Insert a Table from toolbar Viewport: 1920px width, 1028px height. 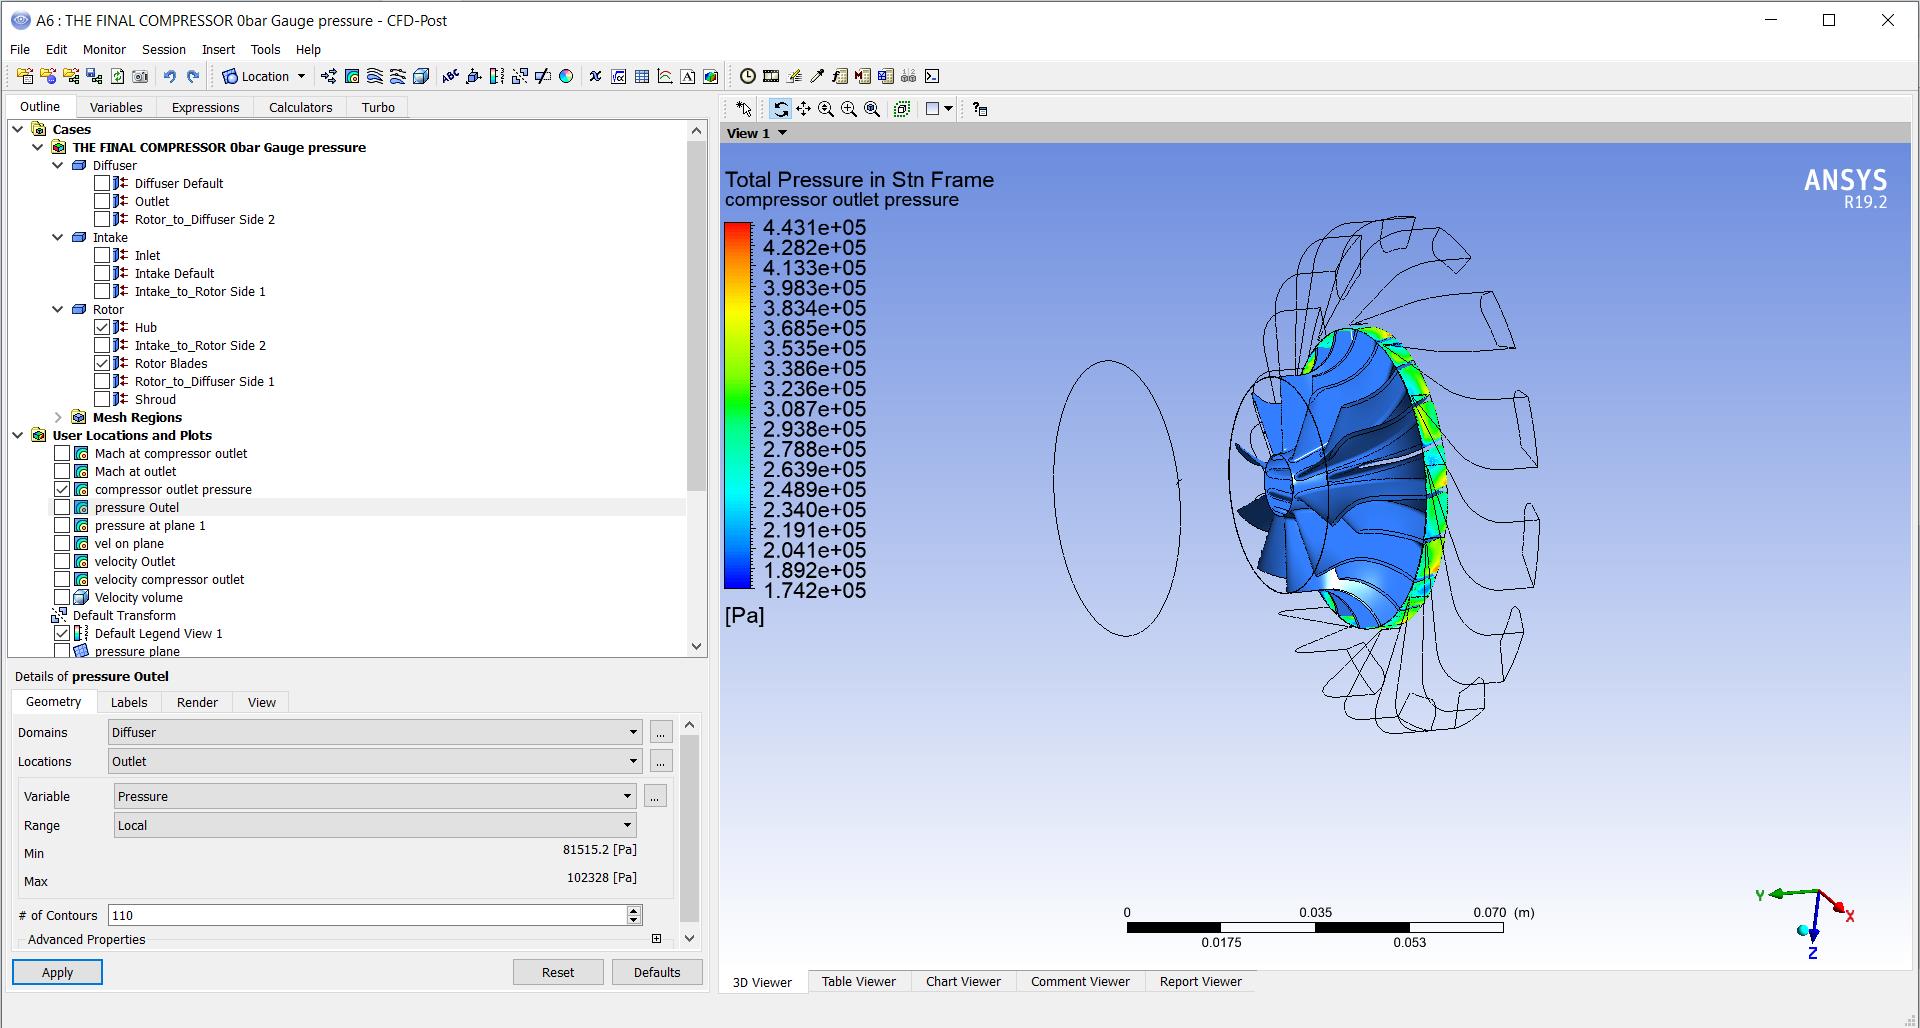click(x=642, y=76)
